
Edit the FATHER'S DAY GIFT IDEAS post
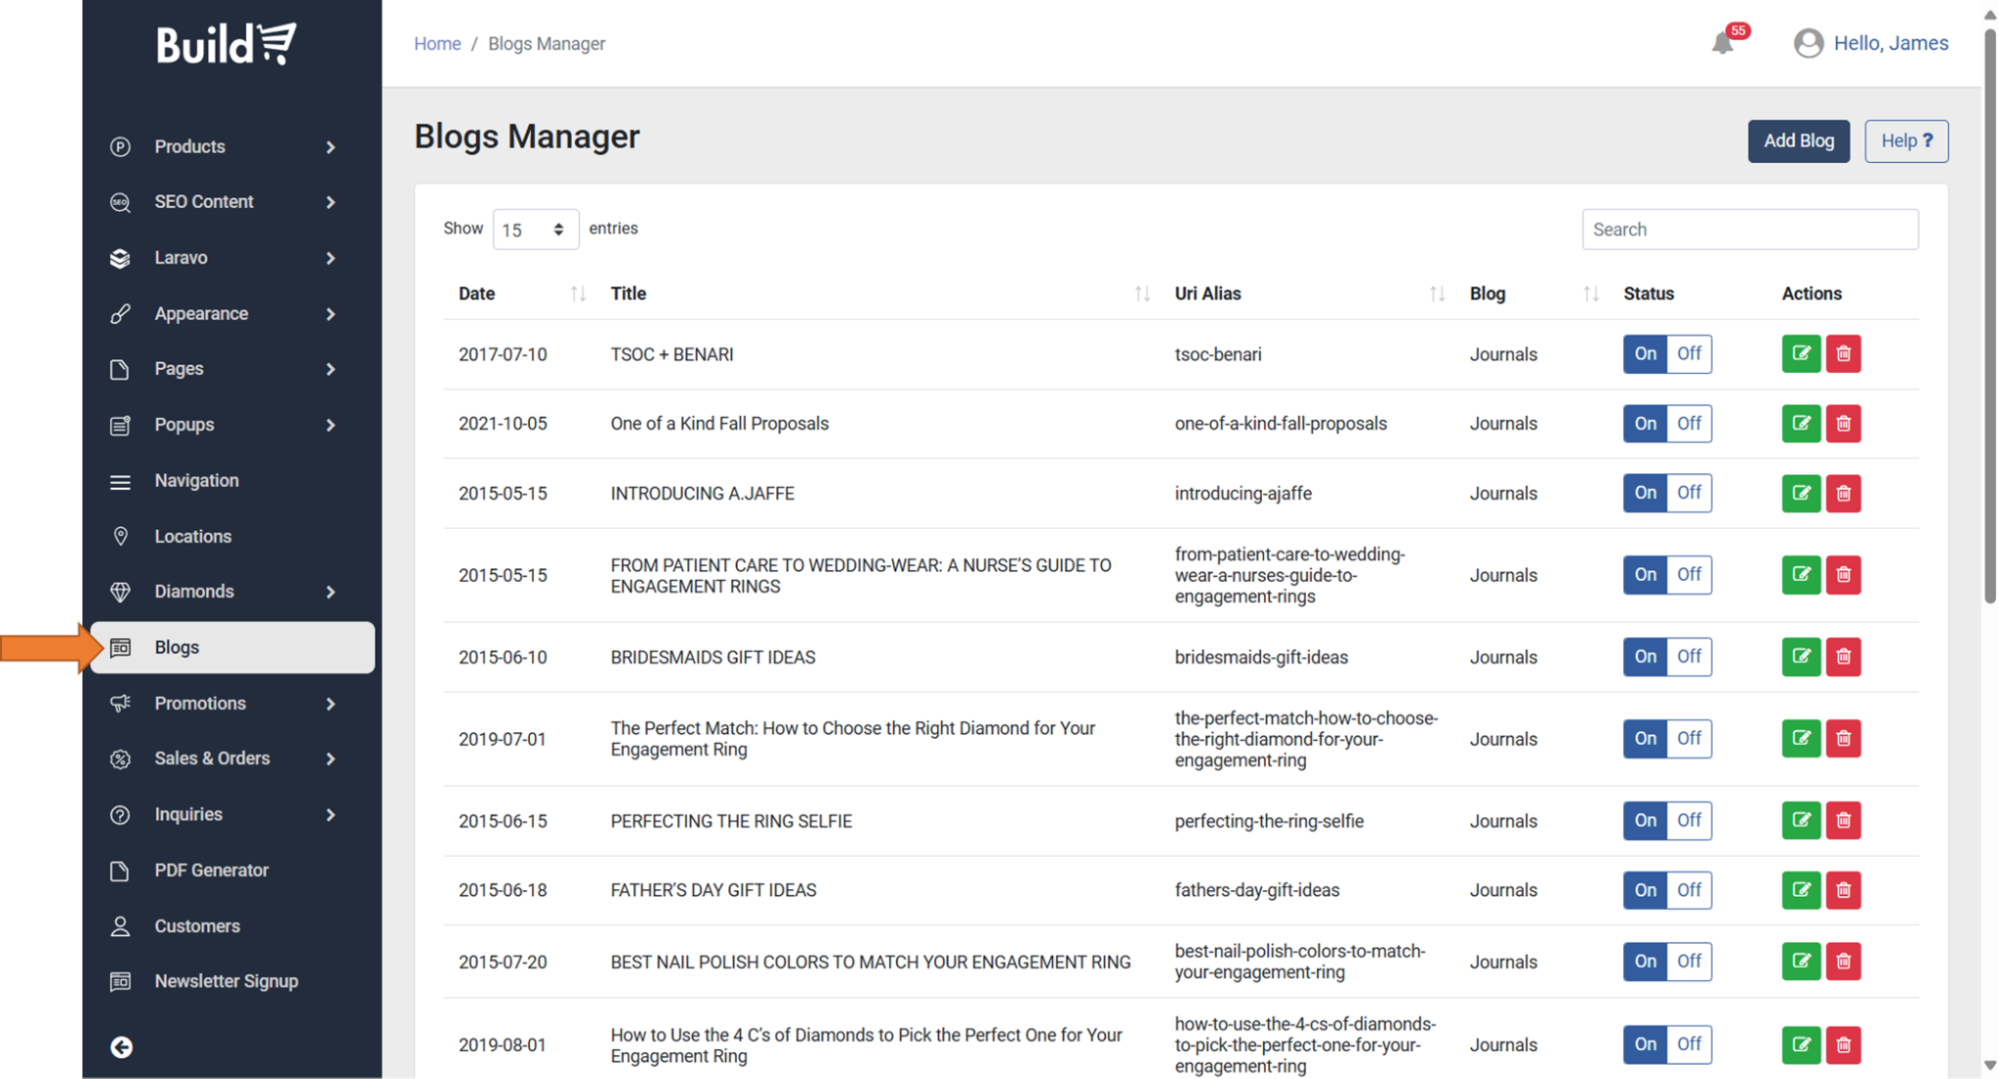pos(1800,890)
